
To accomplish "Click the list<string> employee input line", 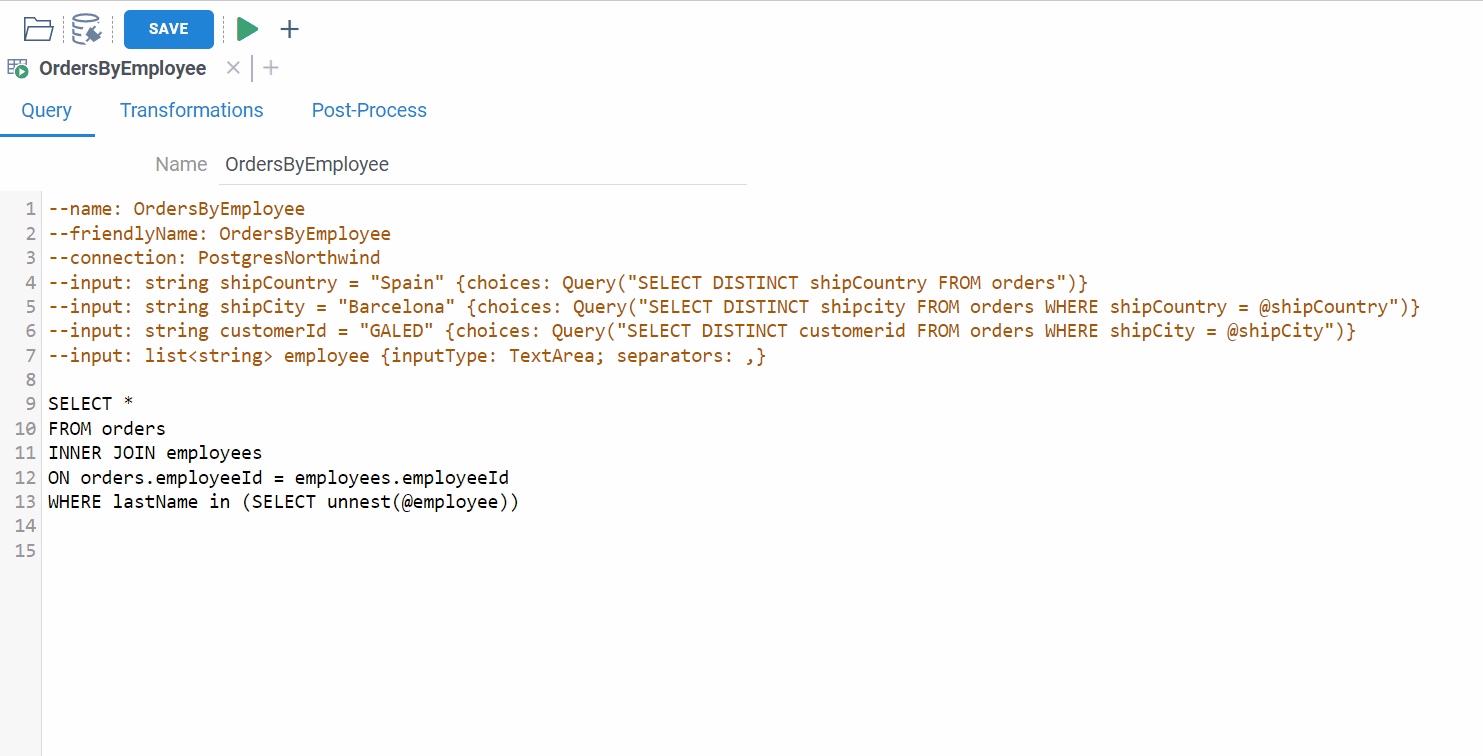I will (407, 355).
